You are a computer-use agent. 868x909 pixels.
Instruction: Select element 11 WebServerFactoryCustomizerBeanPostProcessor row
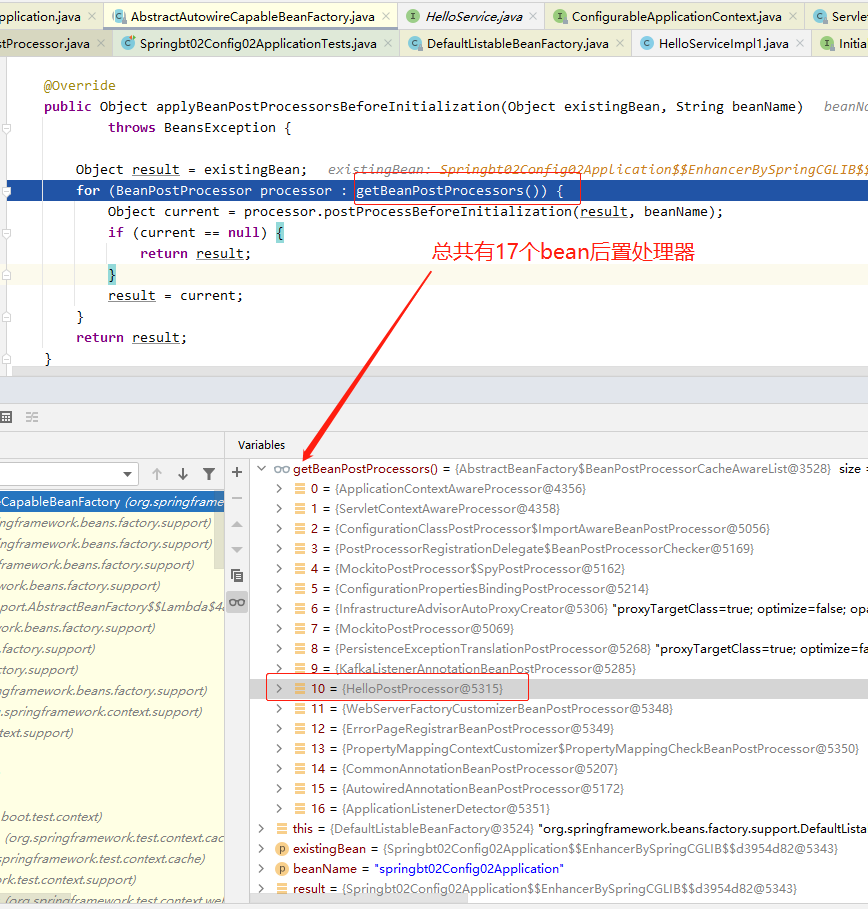[x=559, y=708]
